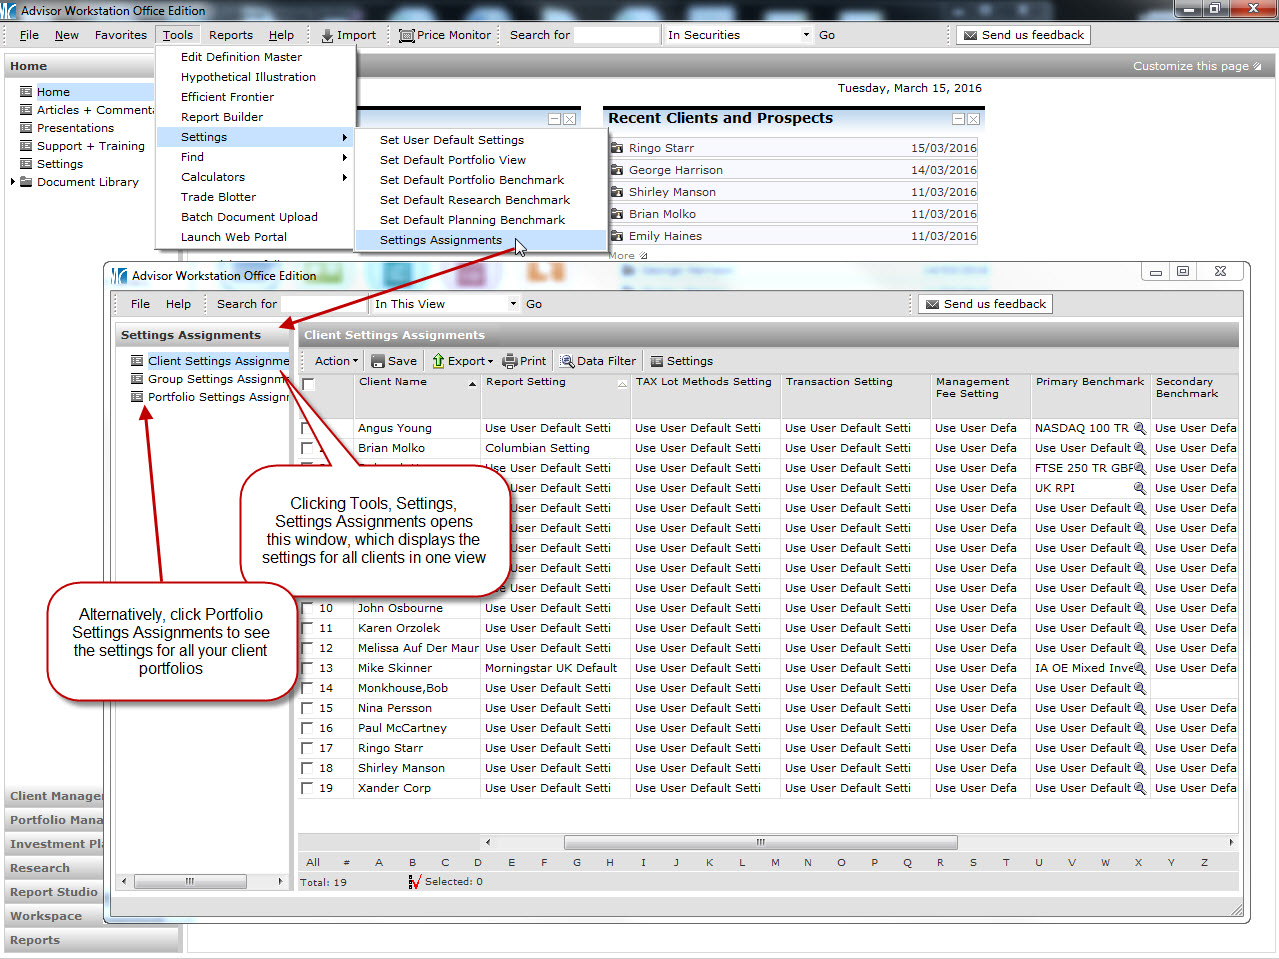
Task: Click the top Search for input field
Action: pos(616,35)
